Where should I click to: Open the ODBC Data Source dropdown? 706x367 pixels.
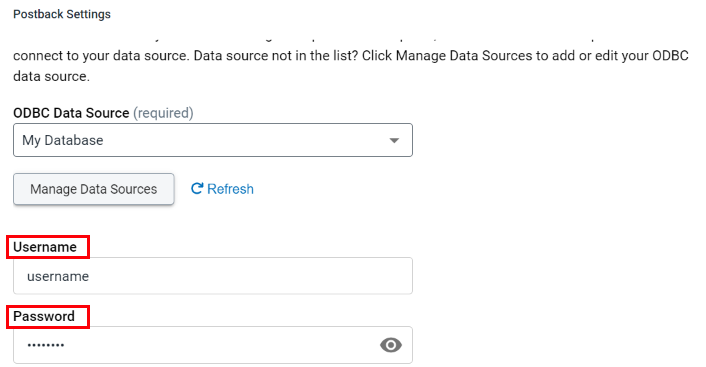tap(213, 140)
